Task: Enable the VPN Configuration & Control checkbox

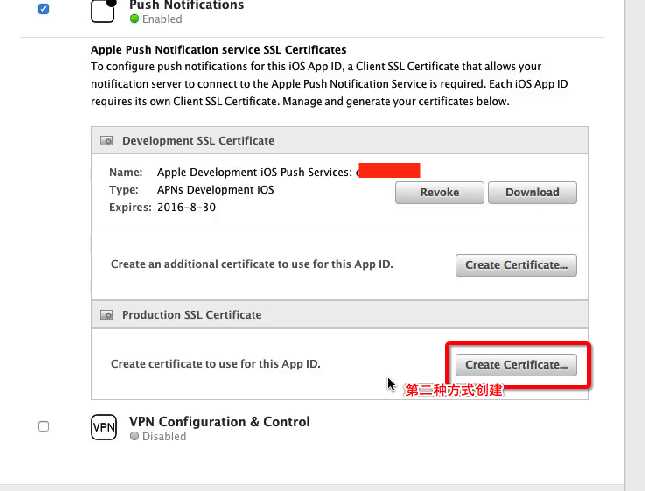Action: point(43,426)
